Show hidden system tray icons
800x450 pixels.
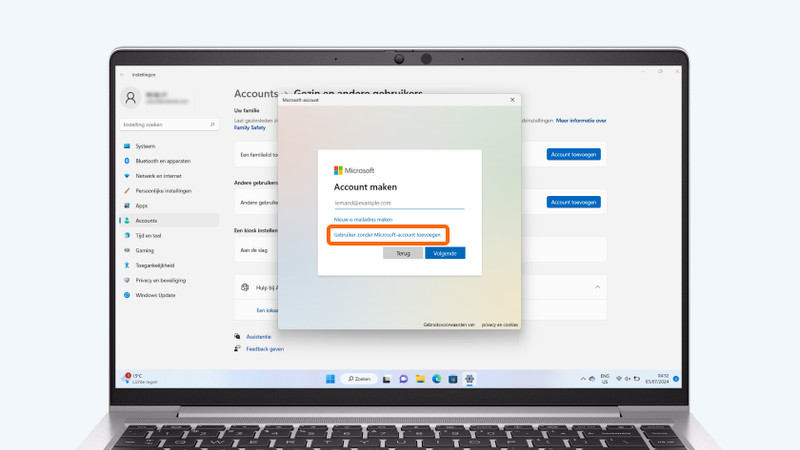[x=583, y=379]
